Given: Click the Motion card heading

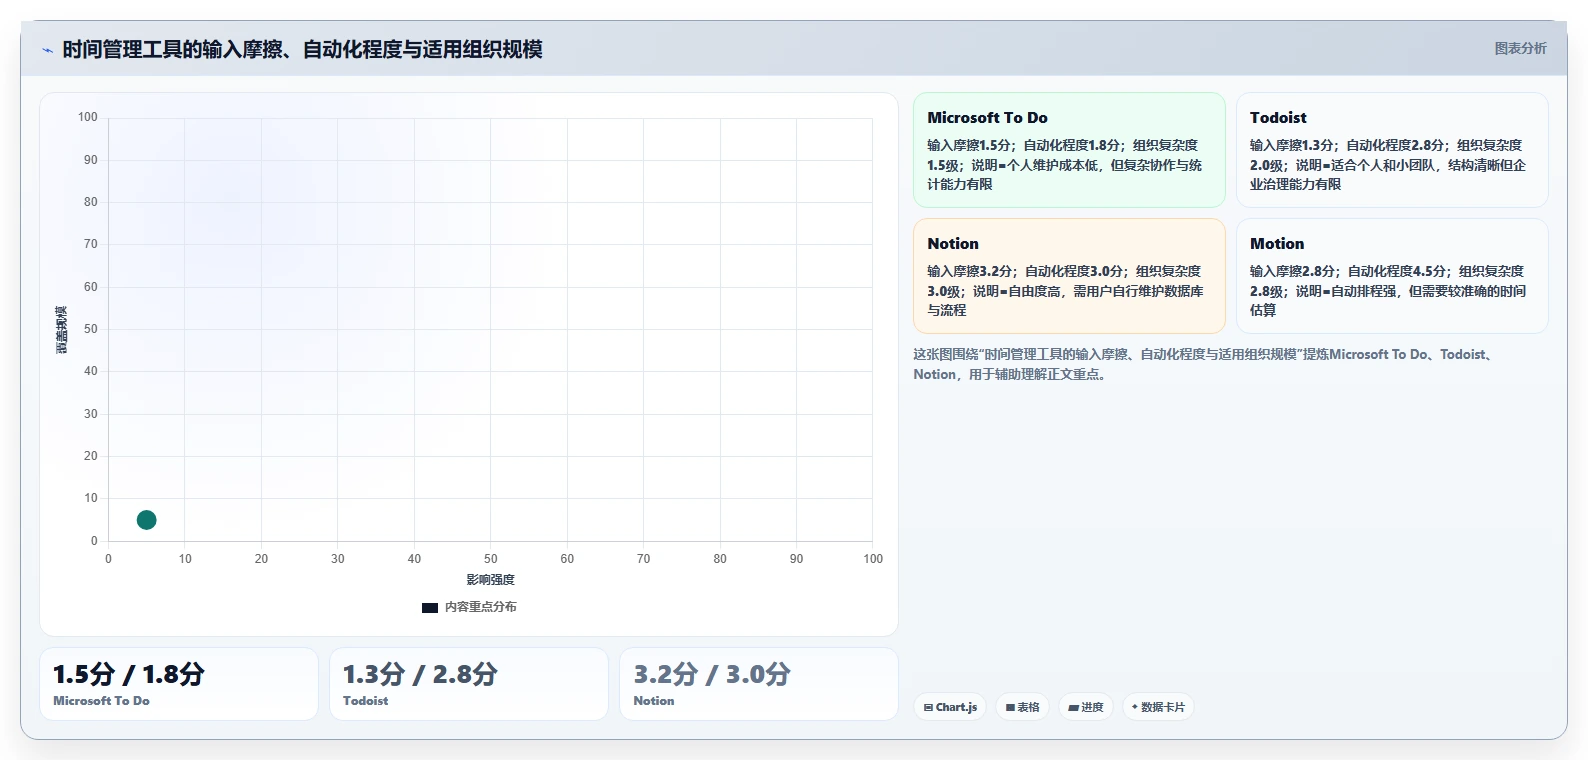Looking at the screenshot, I should coord(1277,244).
